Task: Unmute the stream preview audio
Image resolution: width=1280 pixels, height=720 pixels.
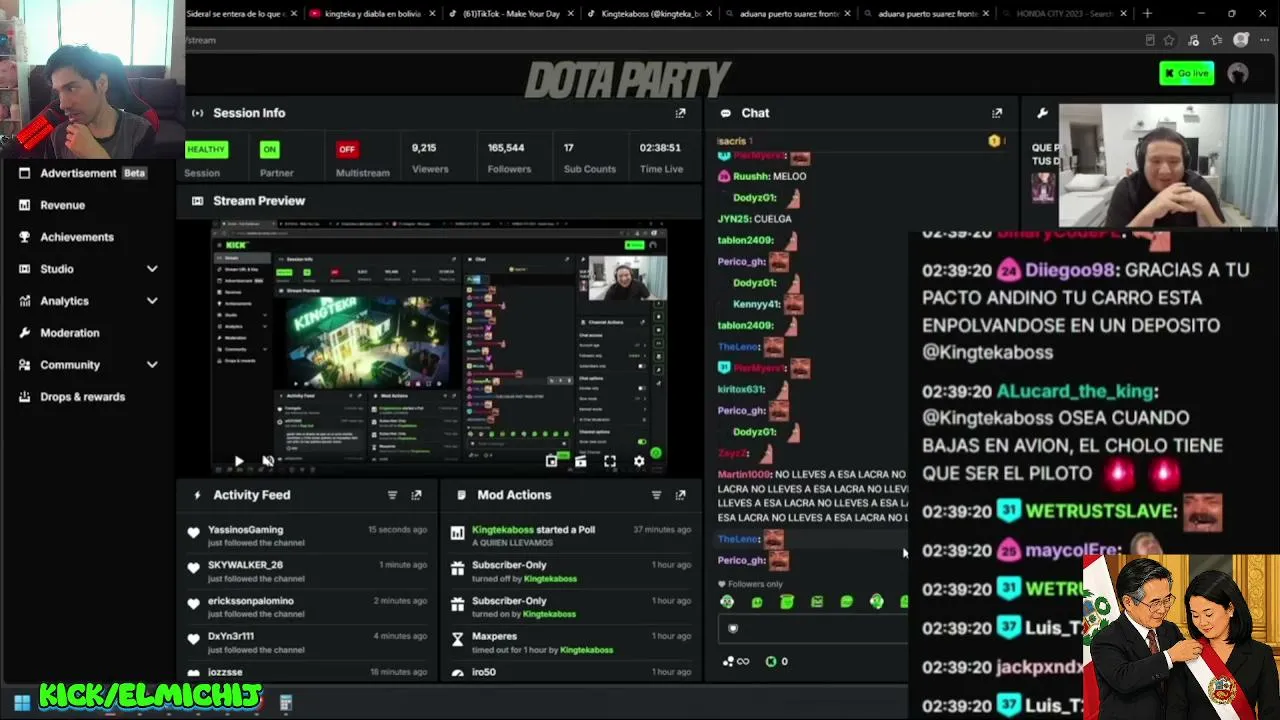Action: click(268, 461)
